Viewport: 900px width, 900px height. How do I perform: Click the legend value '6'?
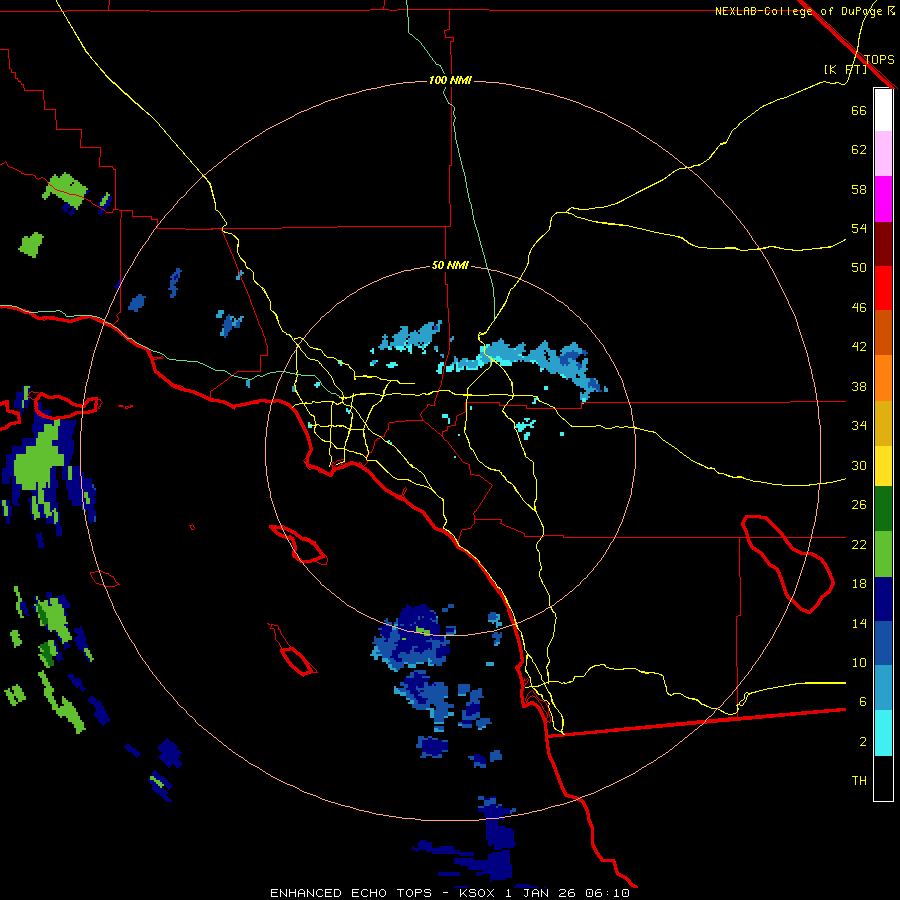tap(862, 701)
